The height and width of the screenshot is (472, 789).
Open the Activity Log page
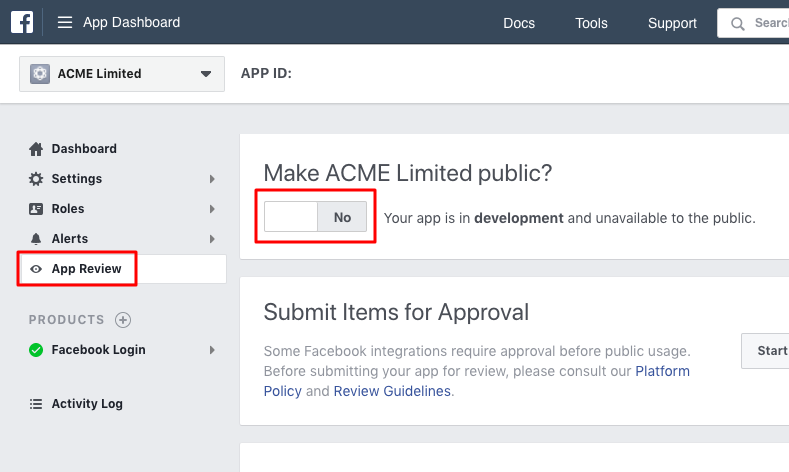point(87,404)
